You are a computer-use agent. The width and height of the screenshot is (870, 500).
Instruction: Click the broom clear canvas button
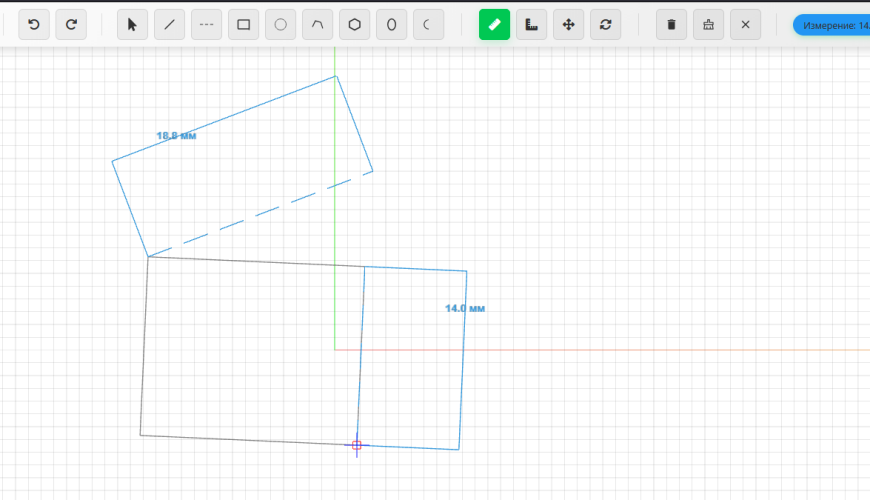pos(709,24)
